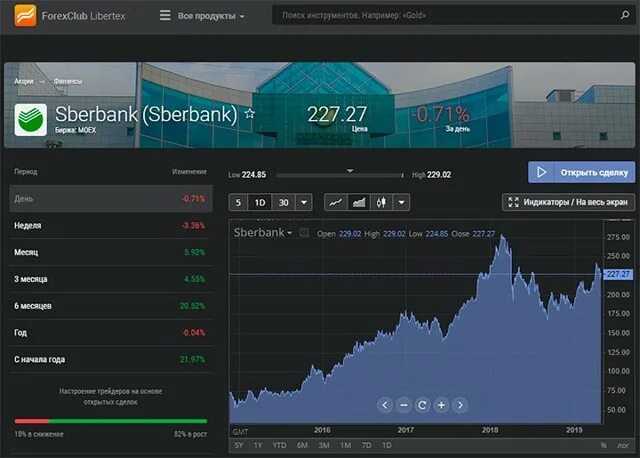Choose the 5 minute timeframe
Image resolution: width=640 pixels, height=458 pixels.
pyautogui.click(x=238, y=202)
